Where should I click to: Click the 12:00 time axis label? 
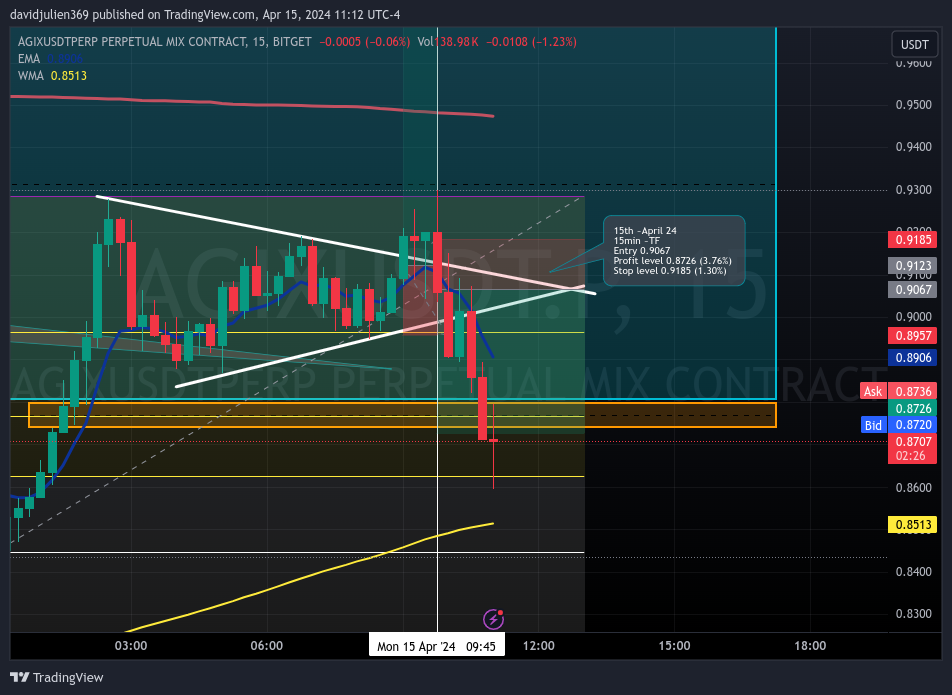tap(539, 646)
